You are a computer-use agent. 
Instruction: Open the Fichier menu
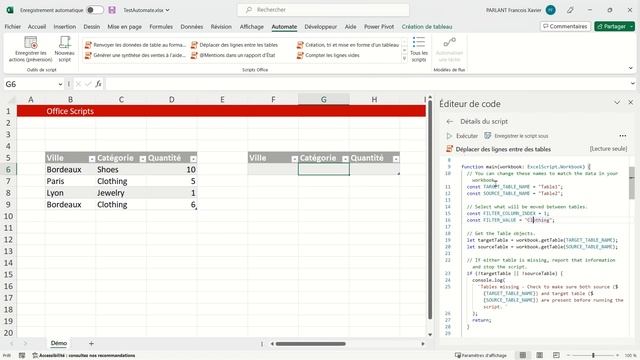(x=13, y=27)
